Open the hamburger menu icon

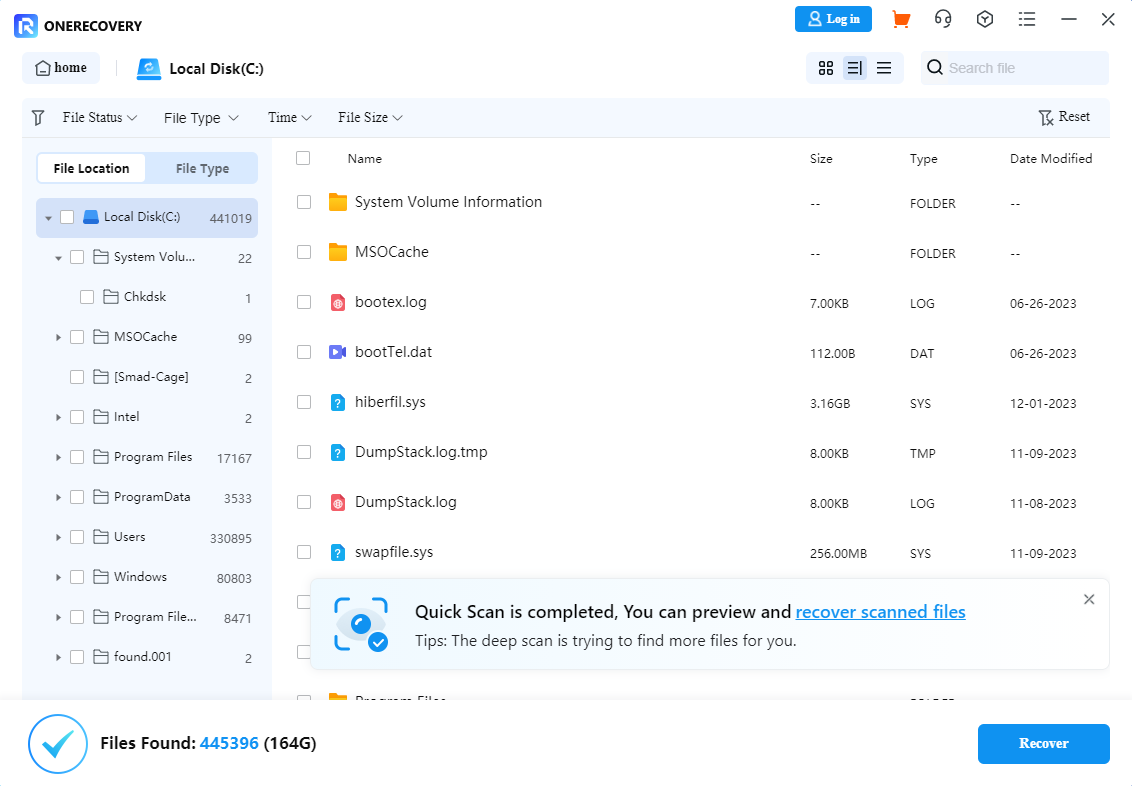(1027, 19)
